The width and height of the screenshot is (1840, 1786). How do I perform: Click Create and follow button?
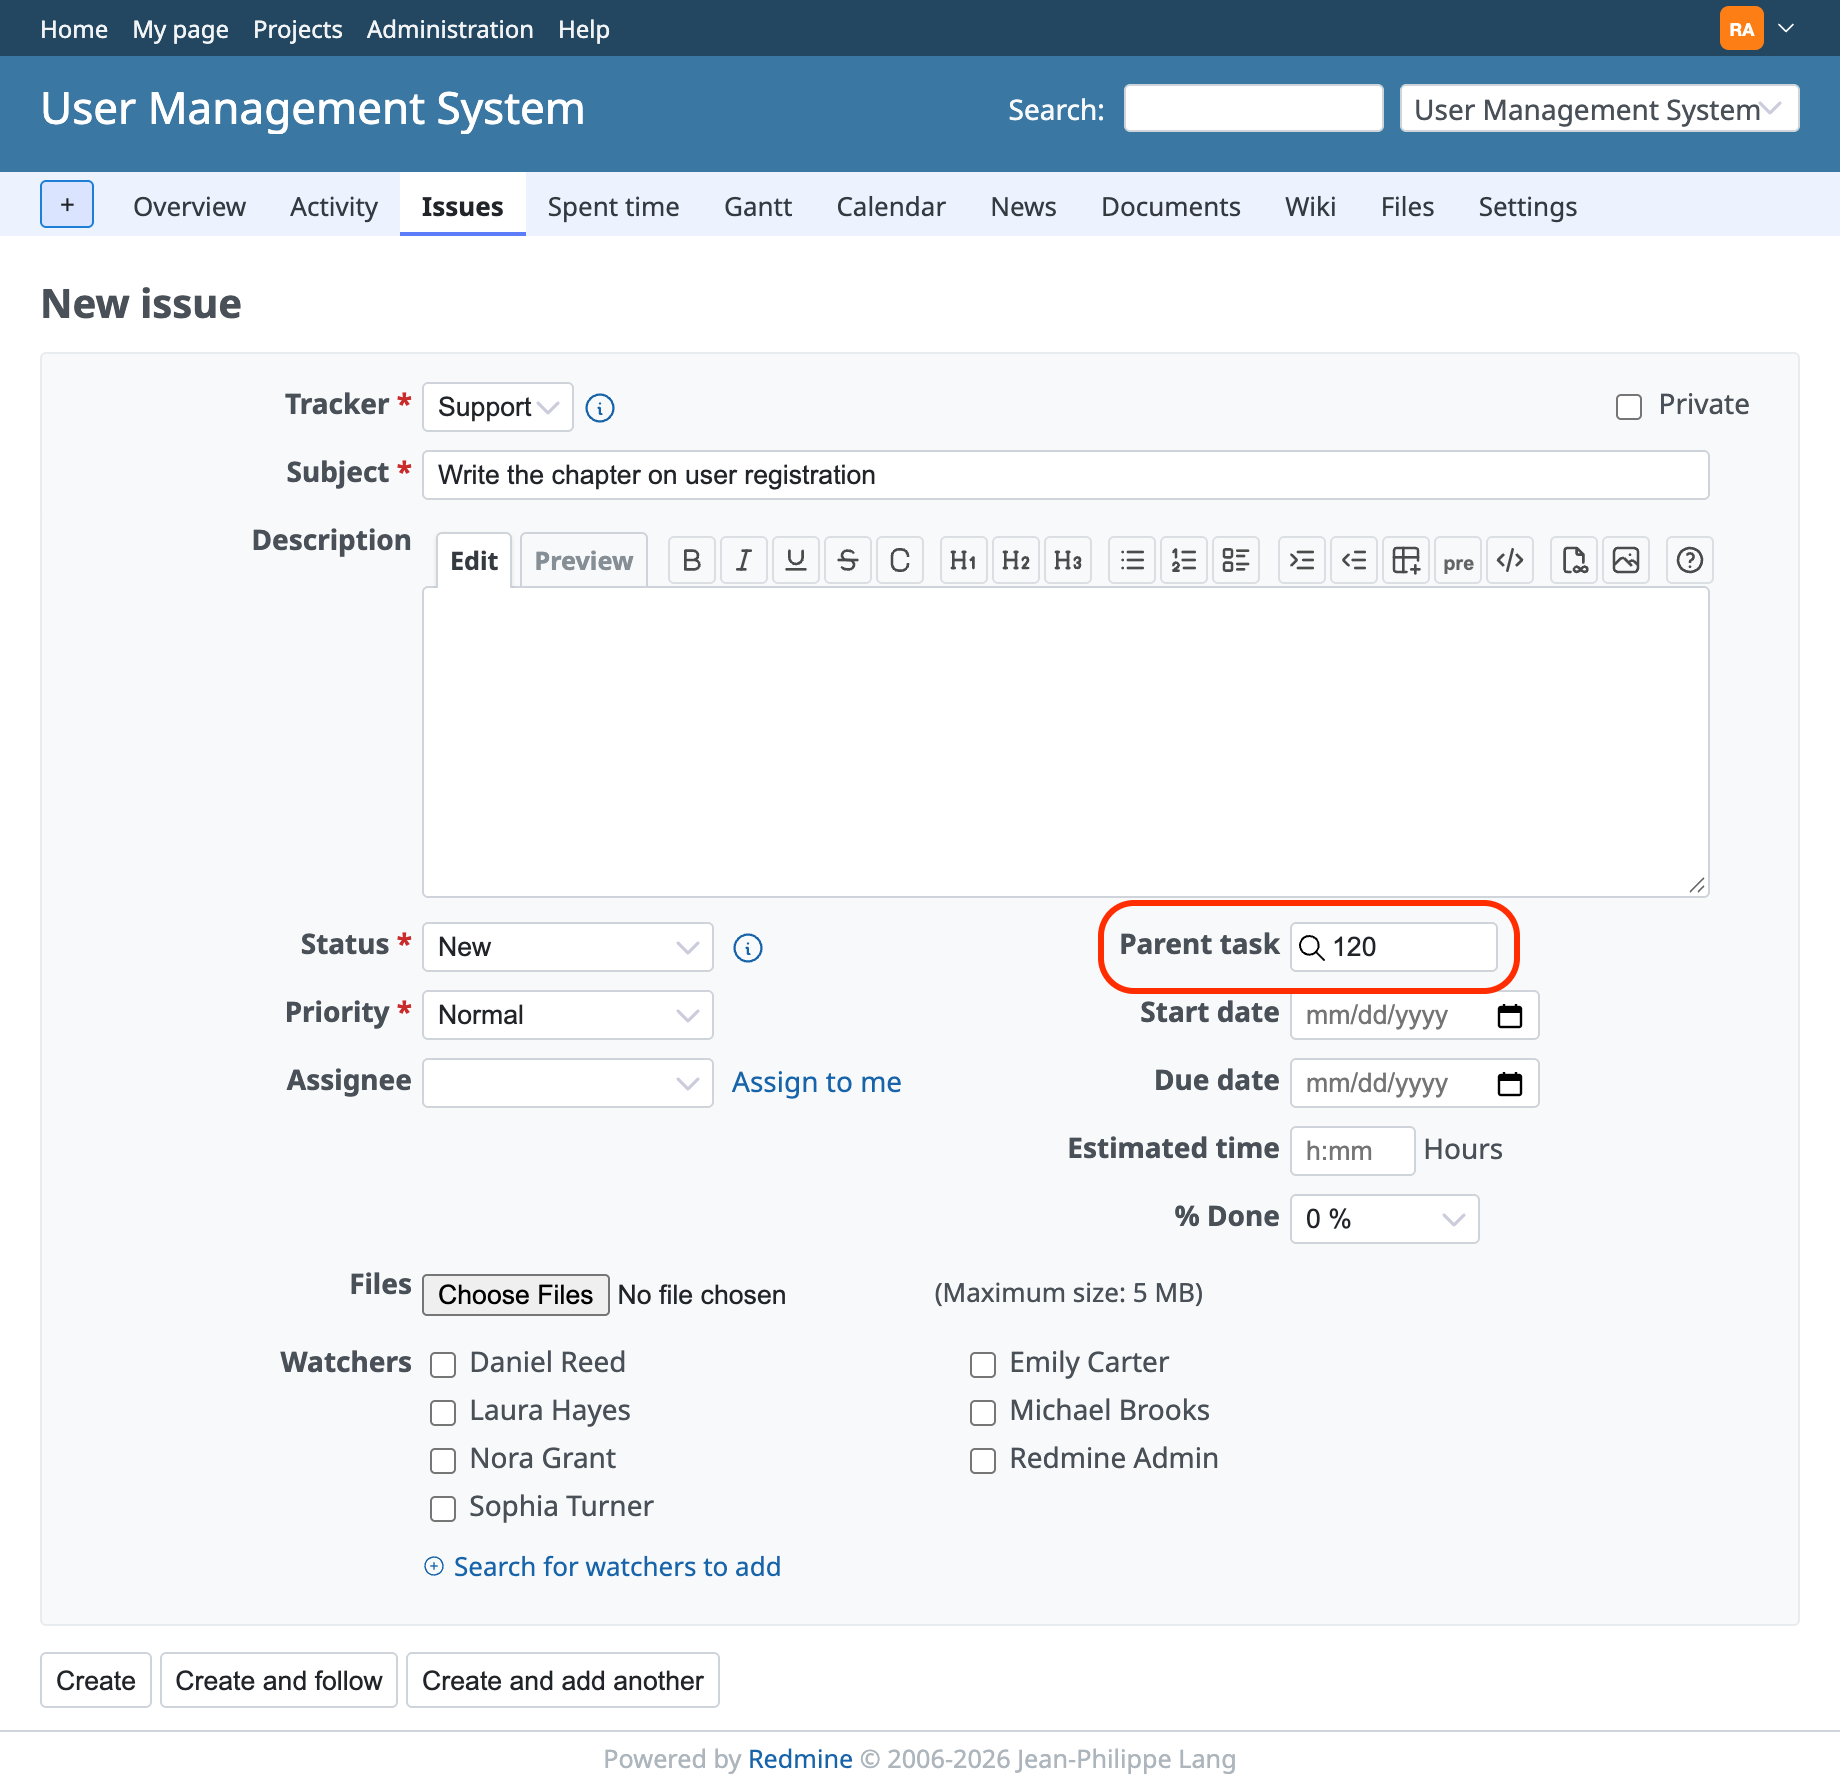[x=279, y=1680]
